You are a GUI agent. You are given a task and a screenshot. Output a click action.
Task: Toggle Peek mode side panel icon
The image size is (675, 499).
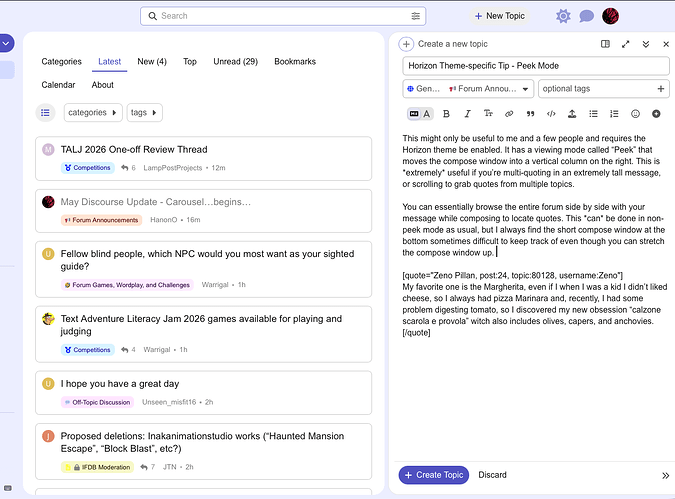(x=605, y=44)
